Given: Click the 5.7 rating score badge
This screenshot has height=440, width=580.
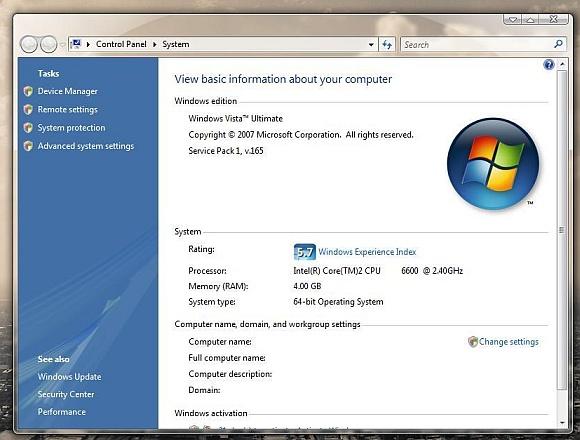Looking at the screenshot, I should 305,252.
